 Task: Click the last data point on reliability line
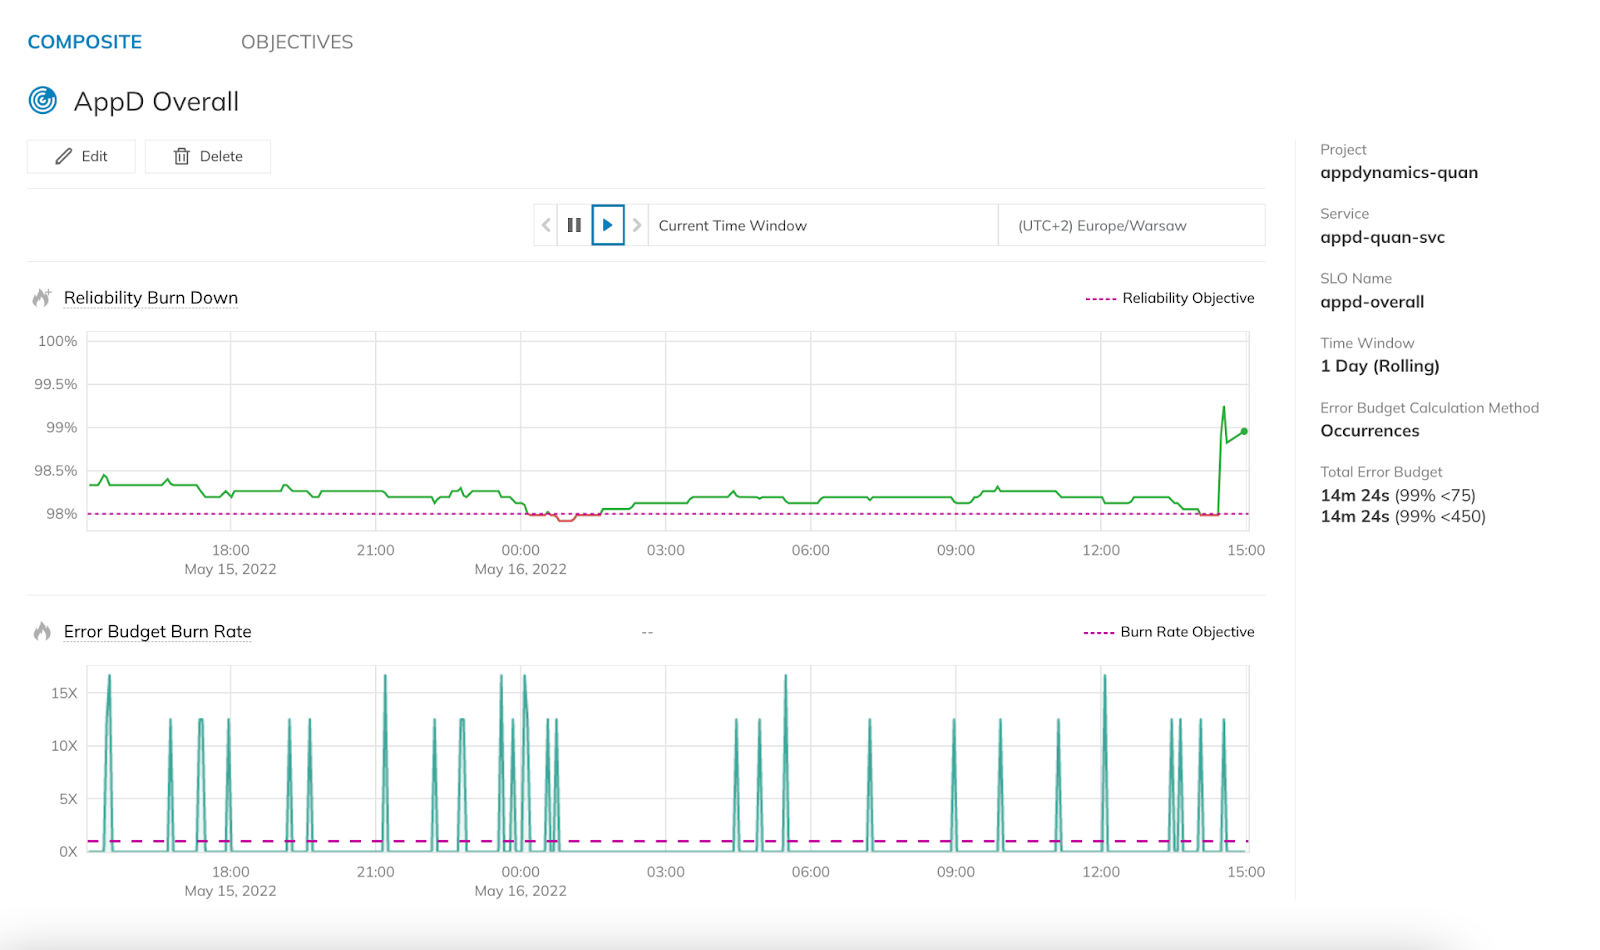pyautogui.click(x=1244, y=431)
